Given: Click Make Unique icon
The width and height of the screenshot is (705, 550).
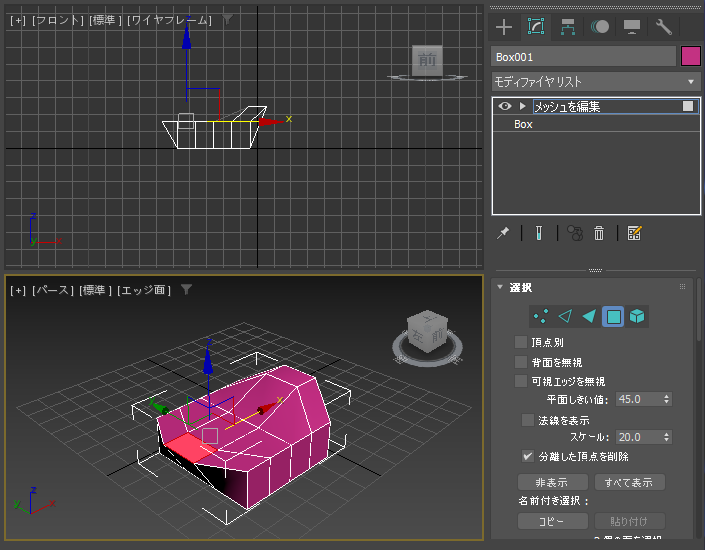Looking at the screenshot, I should [x=575, y=233].
